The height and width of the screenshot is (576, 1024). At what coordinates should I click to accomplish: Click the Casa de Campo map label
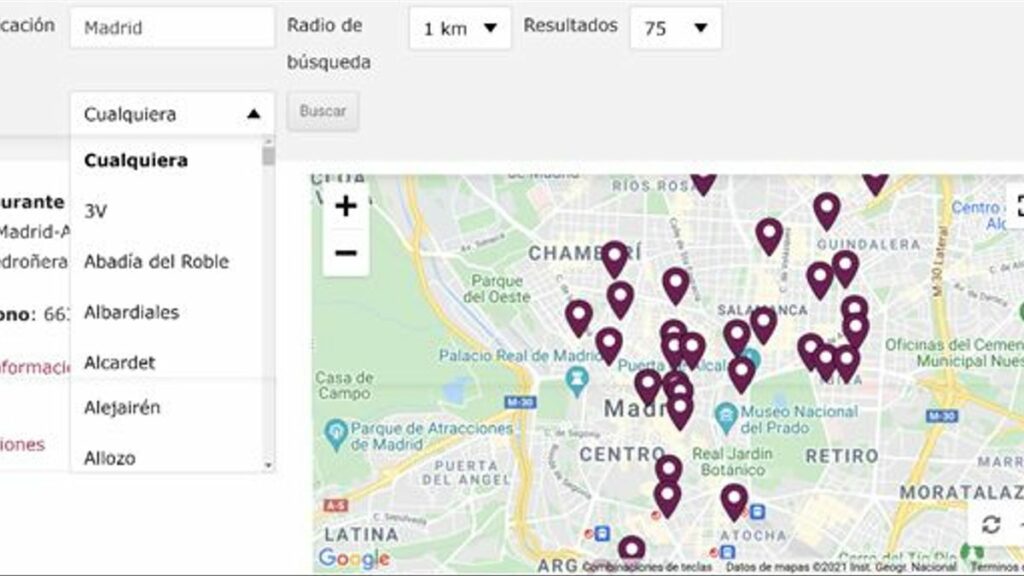344,385
